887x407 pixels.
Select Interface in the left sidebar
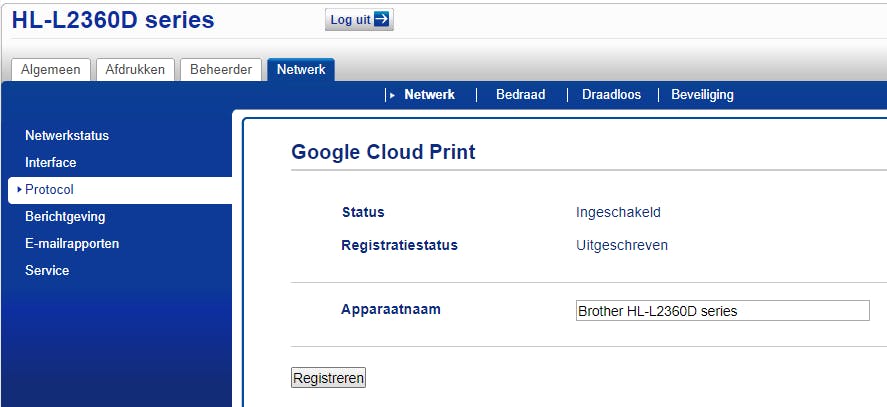51,163
